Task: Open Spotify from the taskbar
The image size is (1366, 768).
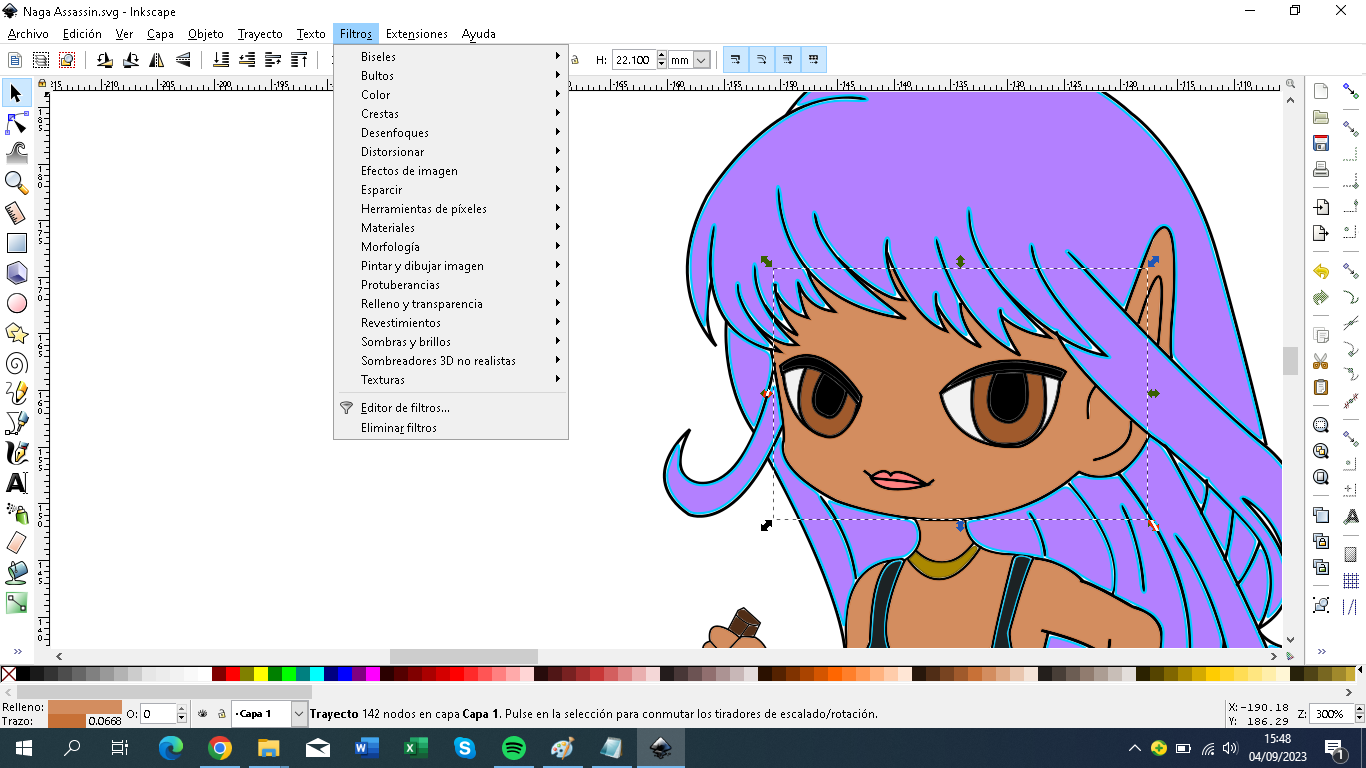Action: [514, 747]
